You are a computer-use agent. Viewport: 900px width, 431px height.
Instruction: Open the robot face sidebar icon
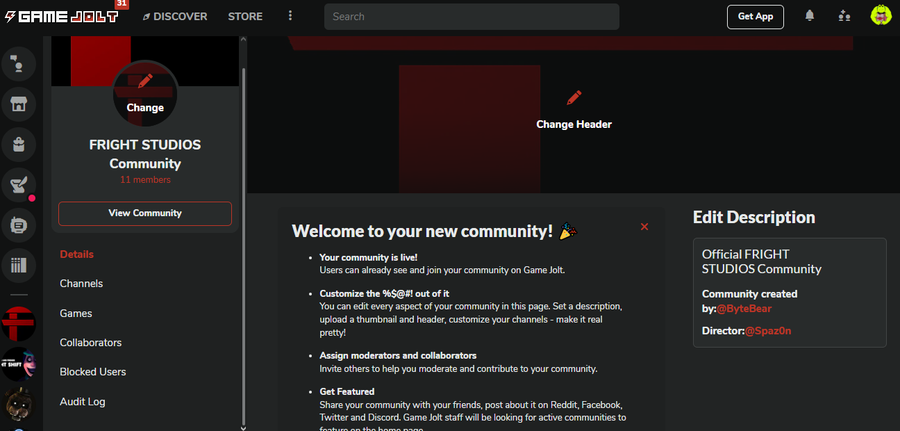[19, 225]
